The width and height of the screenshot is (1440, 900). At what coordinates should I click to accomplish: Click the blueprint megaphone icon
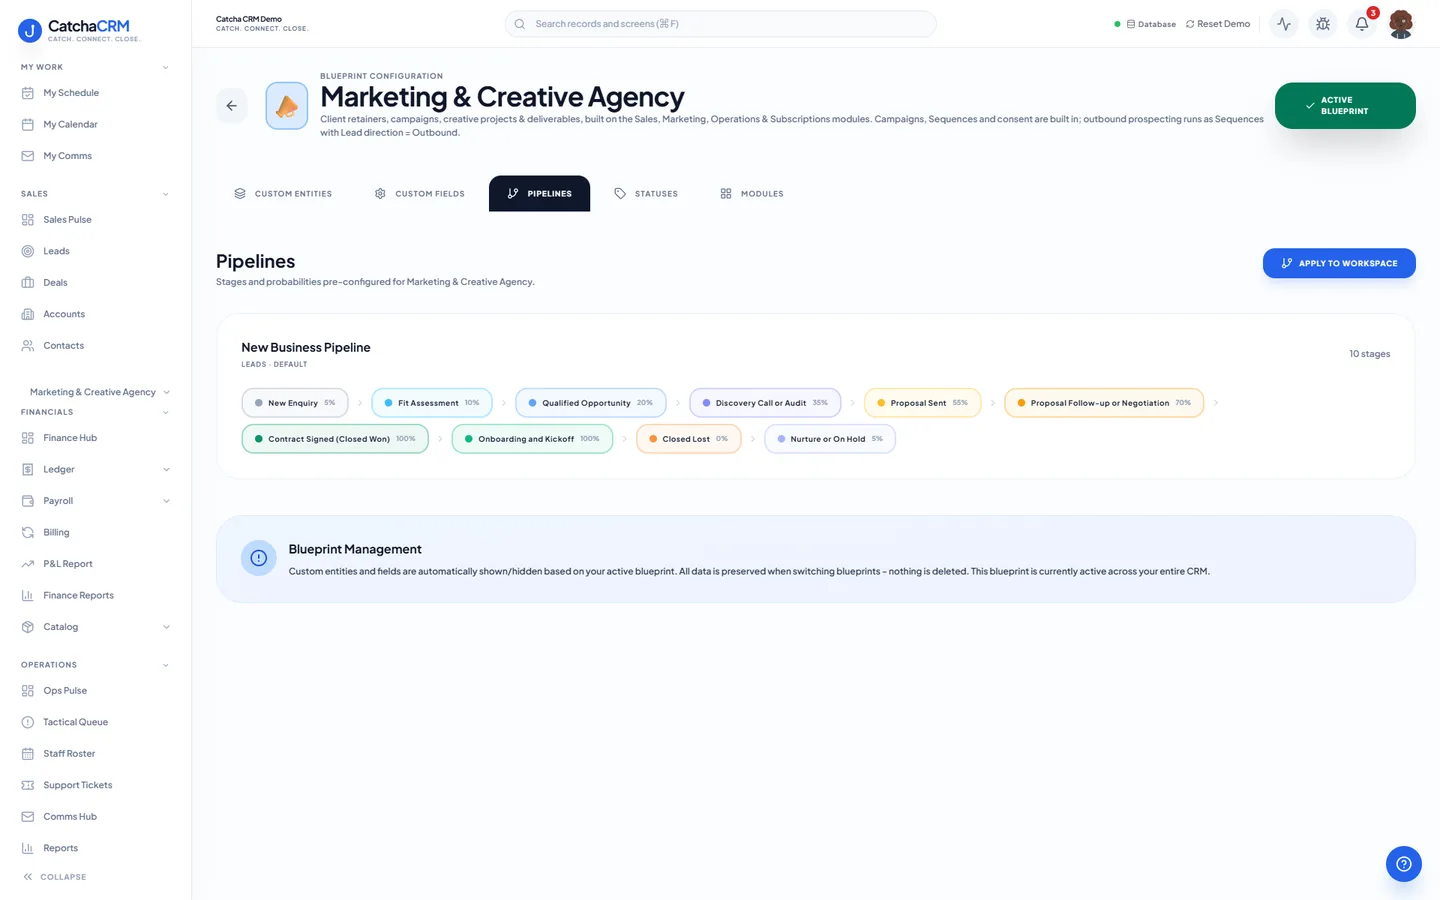tap(287, 106)
